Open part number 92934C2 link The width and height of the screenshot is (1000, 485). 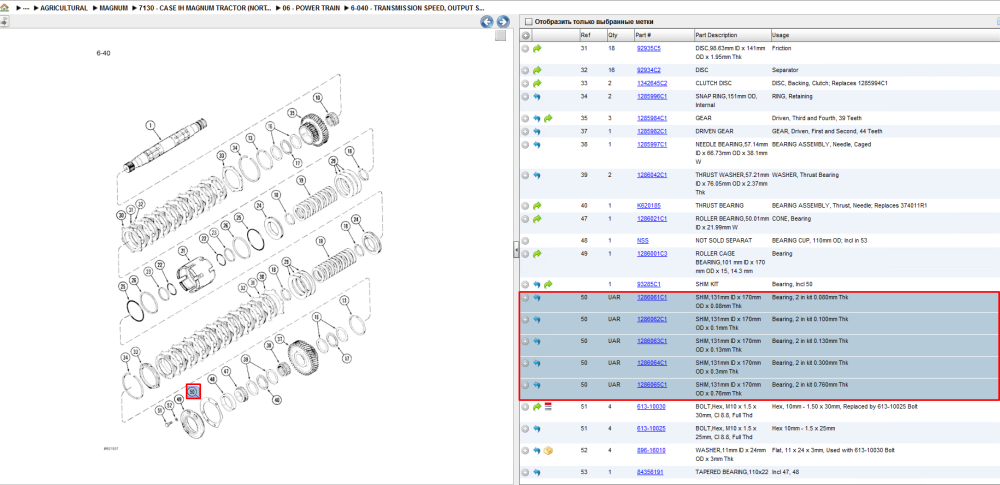coord(649,70)
